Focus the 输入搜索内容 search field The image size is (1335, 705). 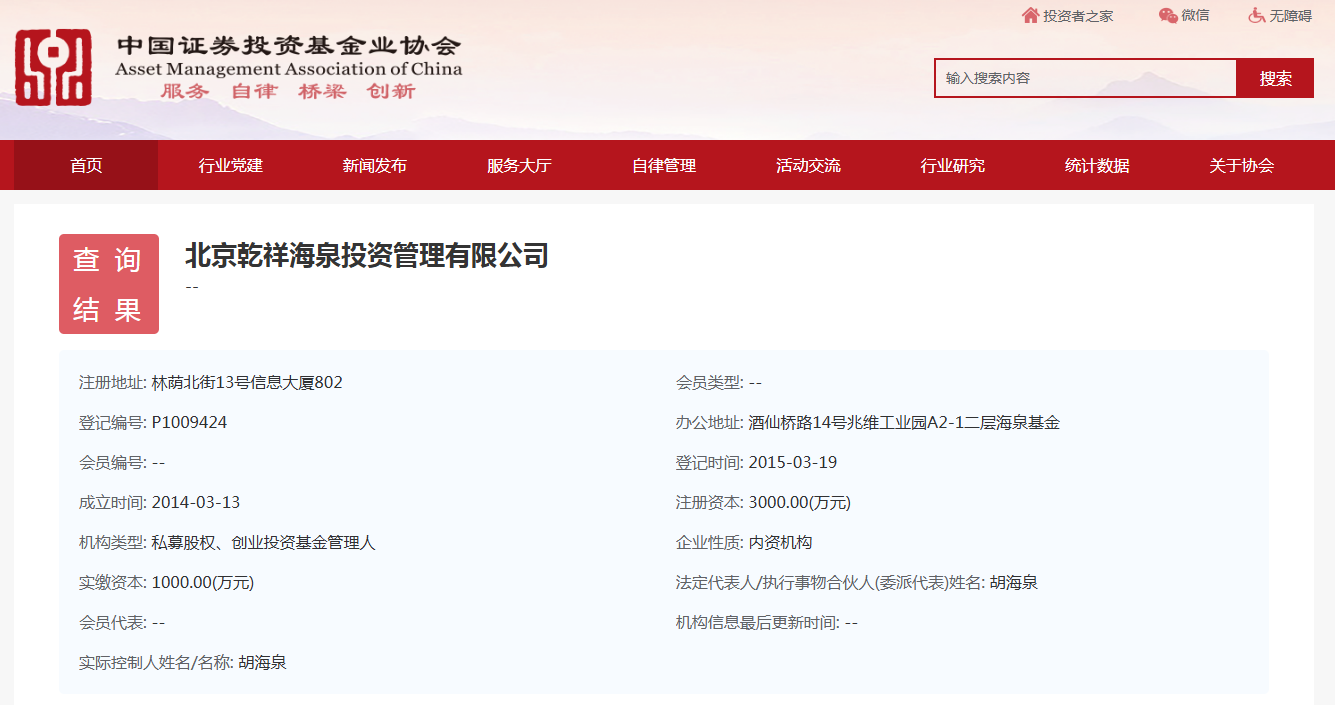1085,78
